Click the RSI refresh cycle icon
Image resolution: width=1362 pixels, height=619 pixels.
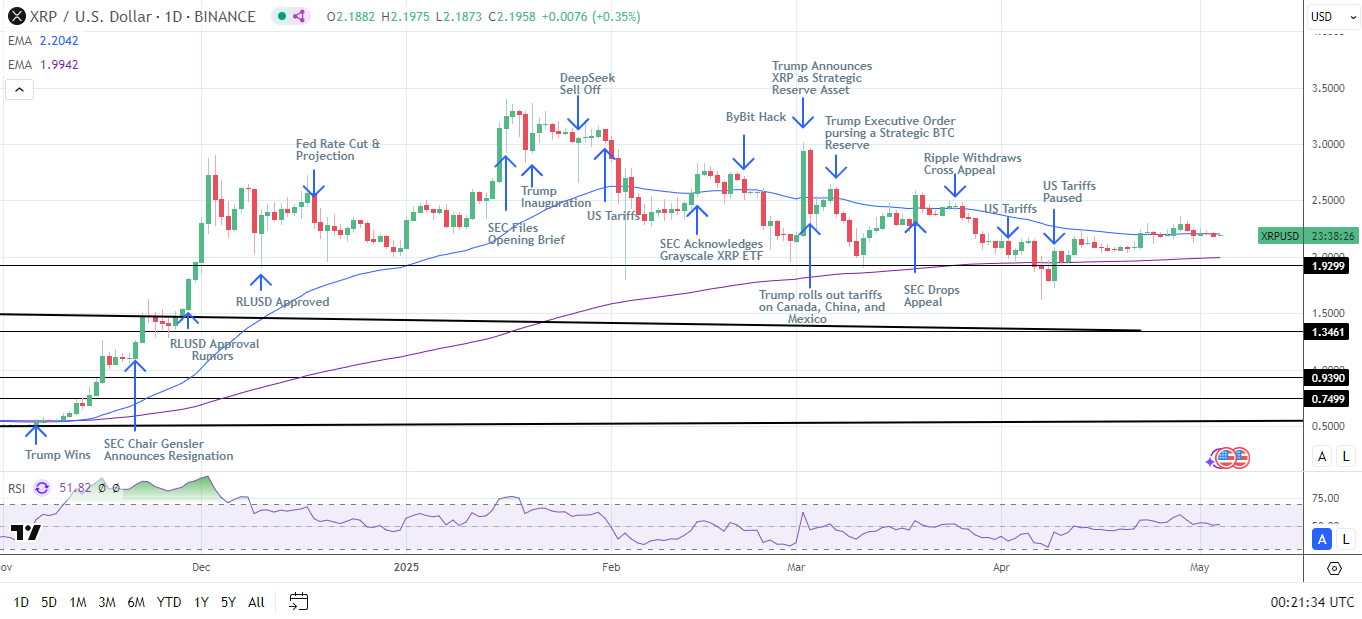pos(41,488)
